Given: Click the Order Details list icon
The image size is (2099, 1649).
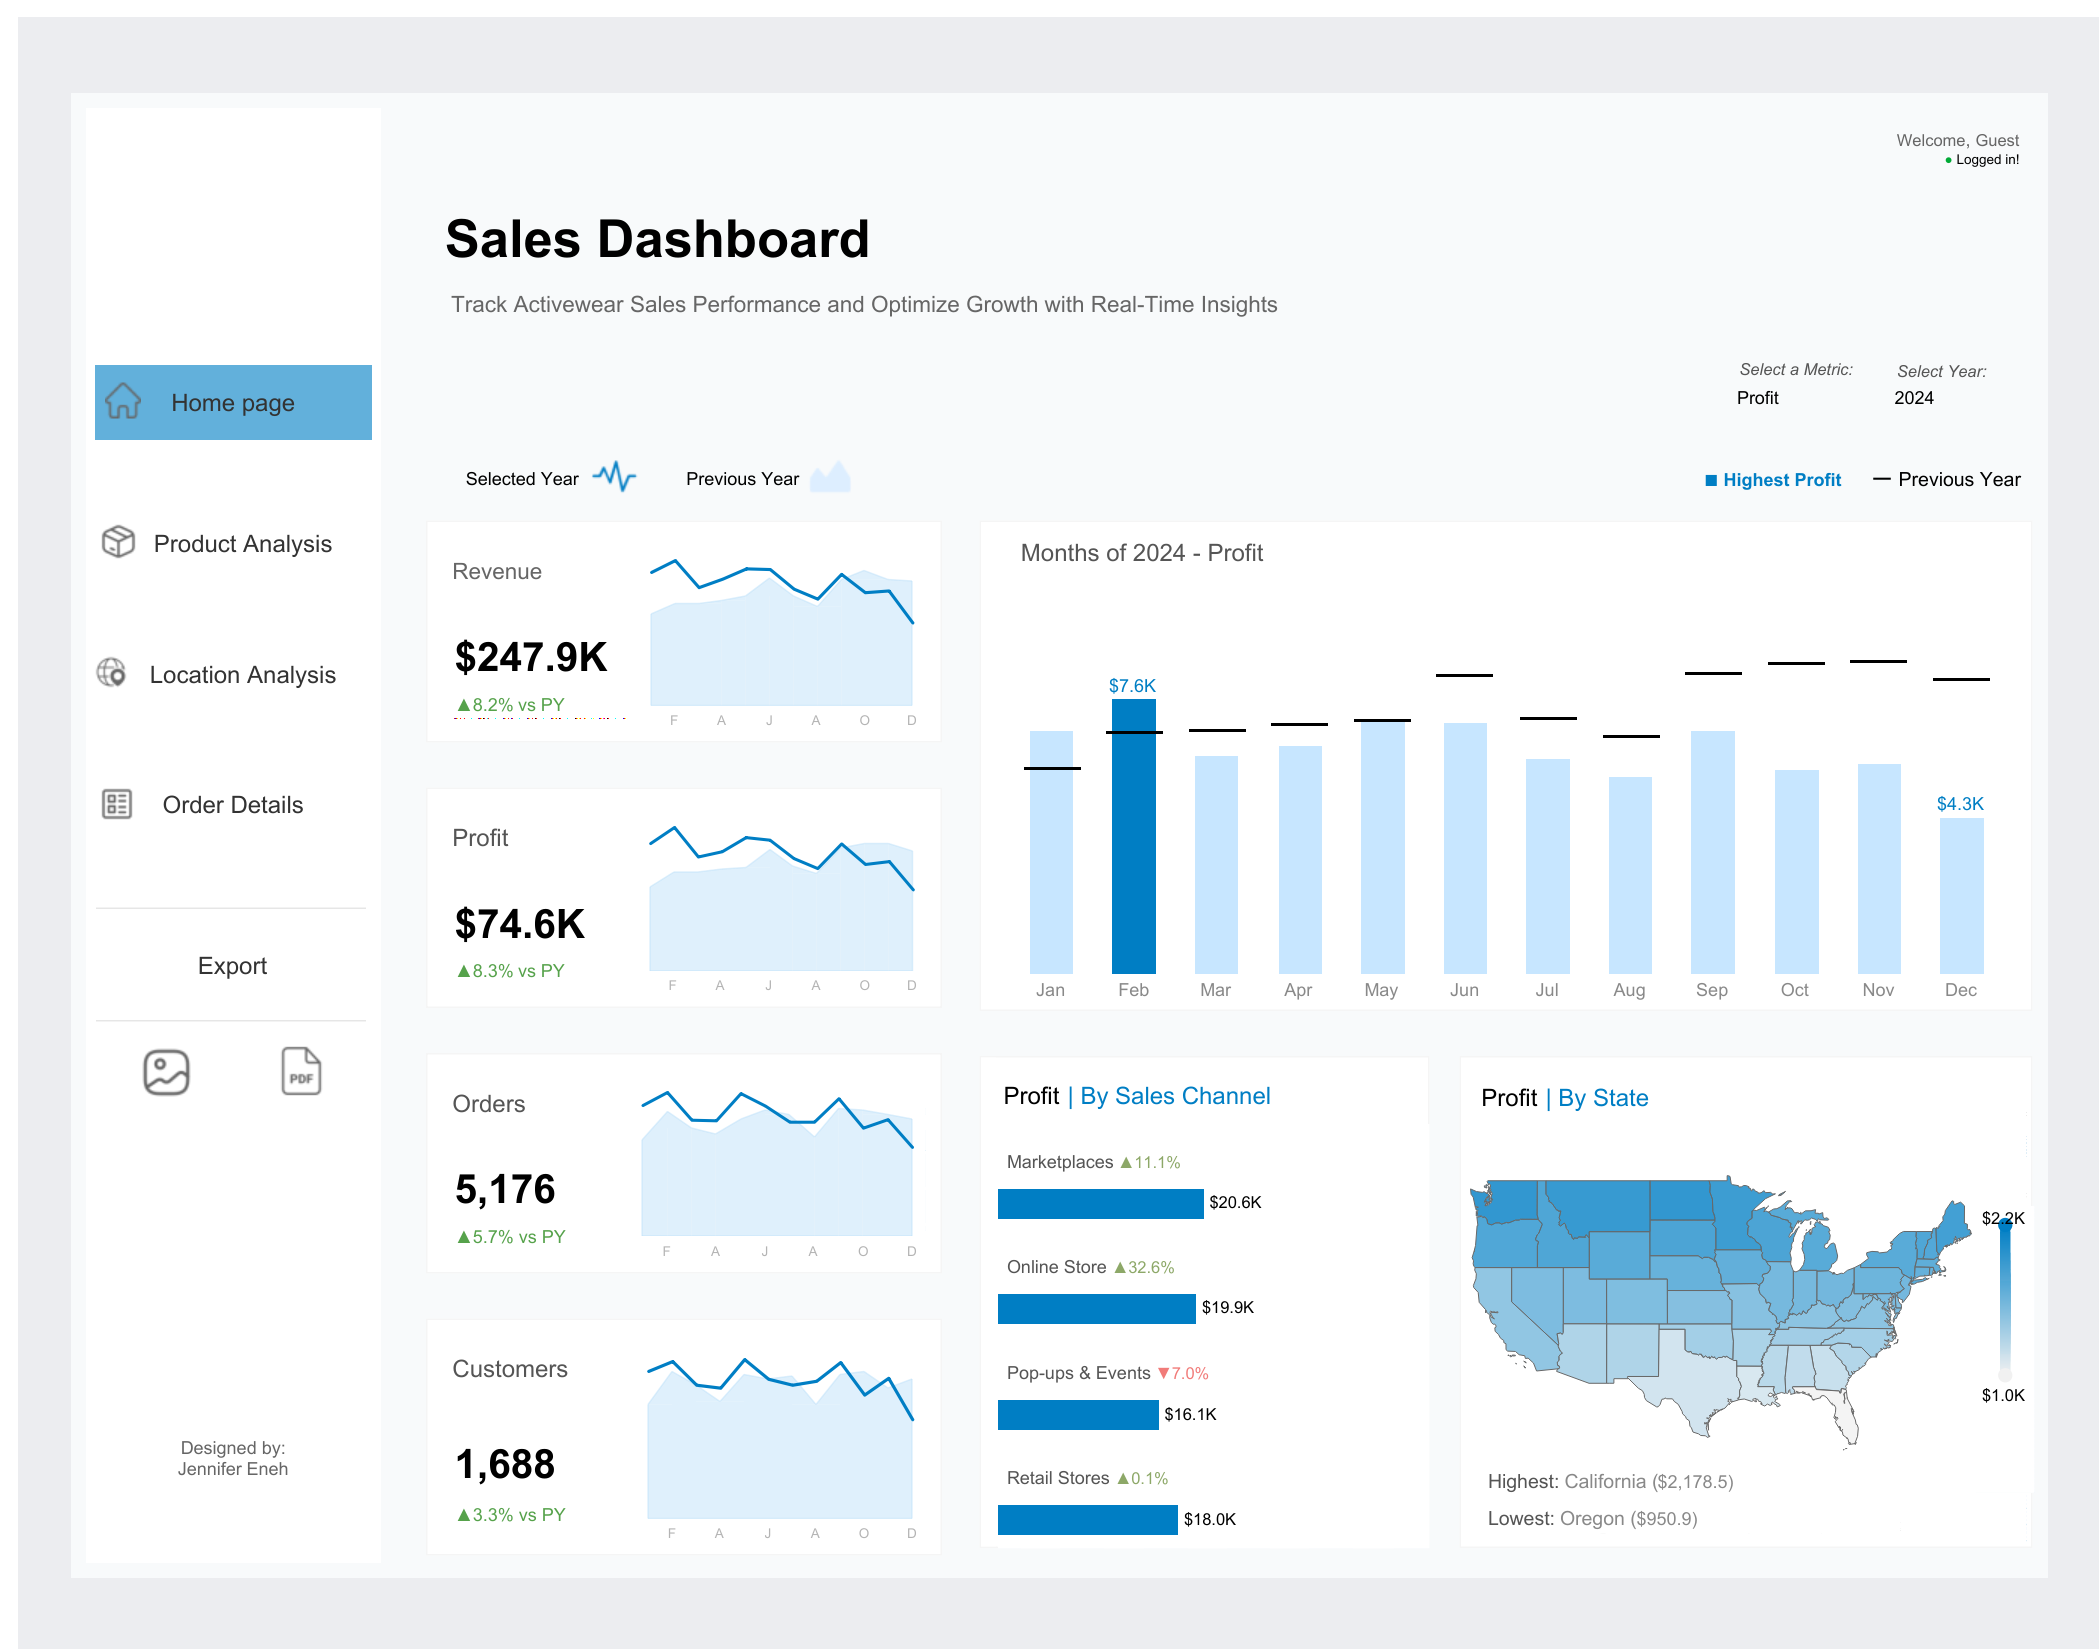Looking at the screenshot, I should click(x=117, y=804).
